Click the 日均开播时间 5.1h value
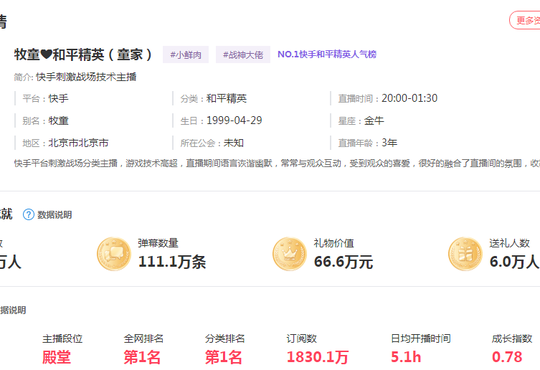The height and width of the screenshot is (370, 540). pyautogui.click(x=406, y=357)
